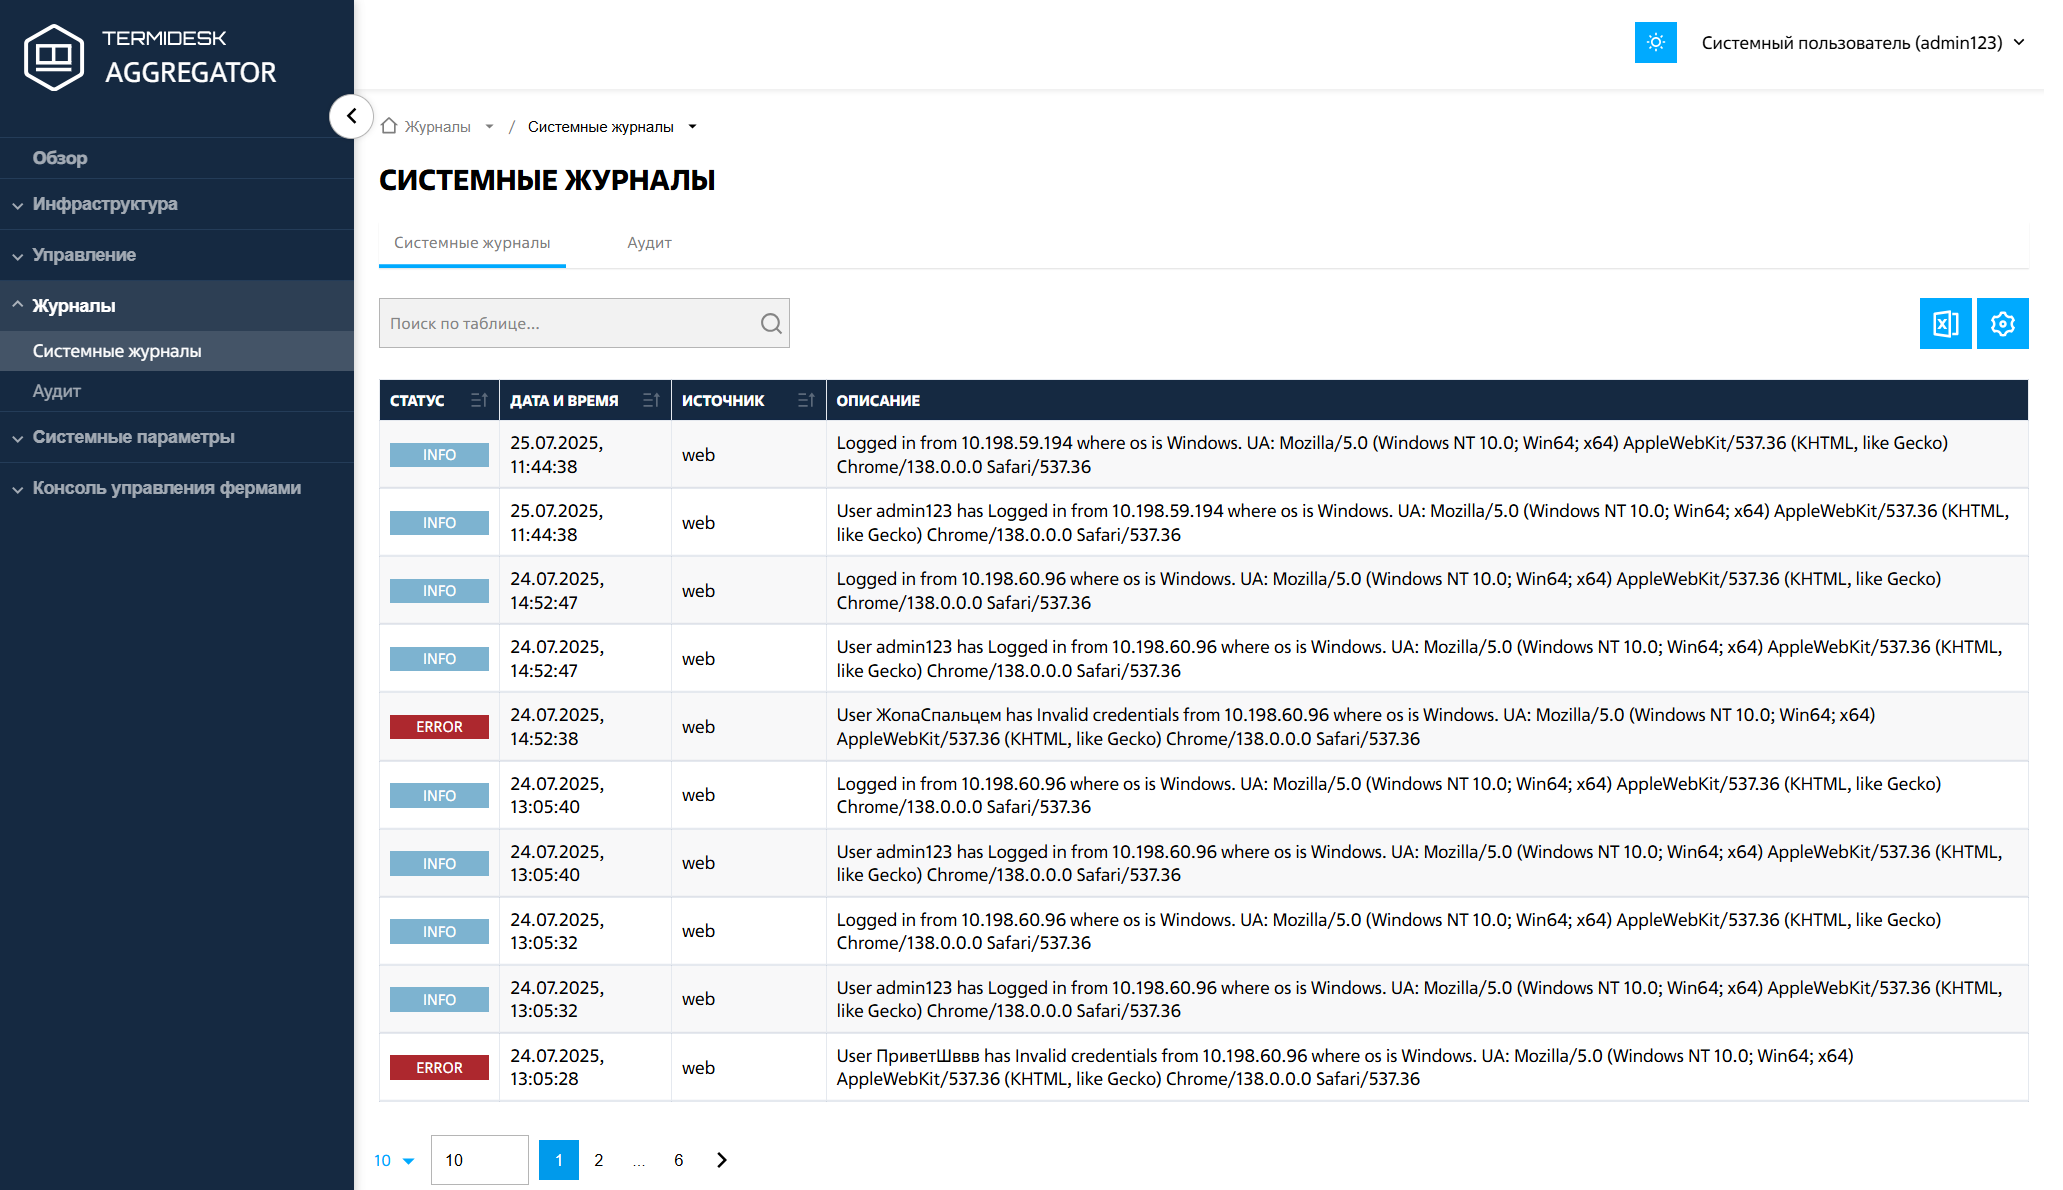Click the search magnifier icon
2063x1190 pixels.
tap(770, 324)
